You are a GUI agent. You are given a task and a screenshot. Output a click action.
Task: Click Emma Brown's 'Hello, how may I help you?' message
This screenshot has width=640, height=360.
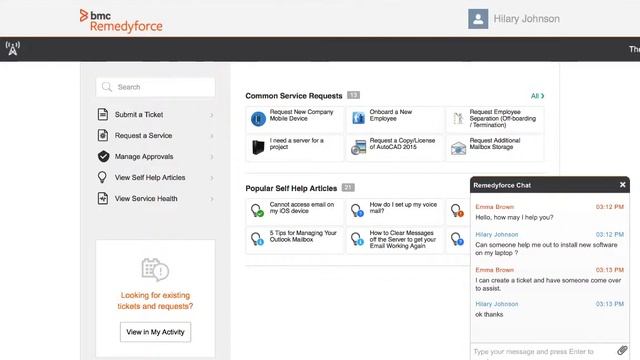514,218
